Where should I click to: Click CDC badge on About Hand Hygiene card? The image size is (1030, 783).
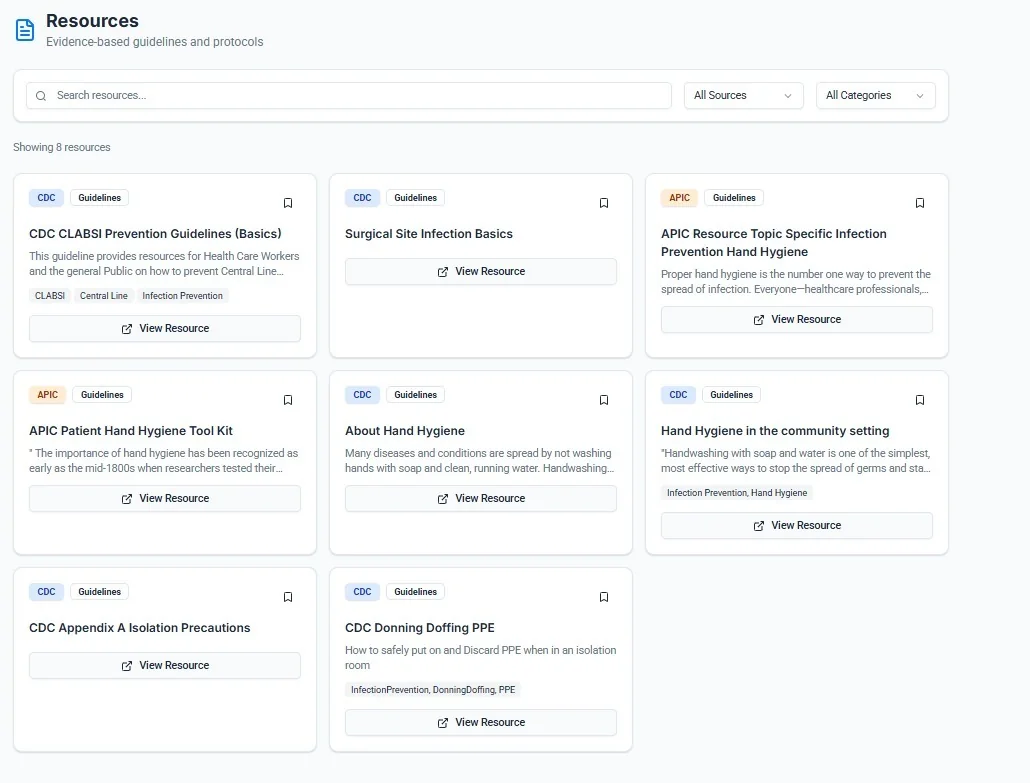363,395
